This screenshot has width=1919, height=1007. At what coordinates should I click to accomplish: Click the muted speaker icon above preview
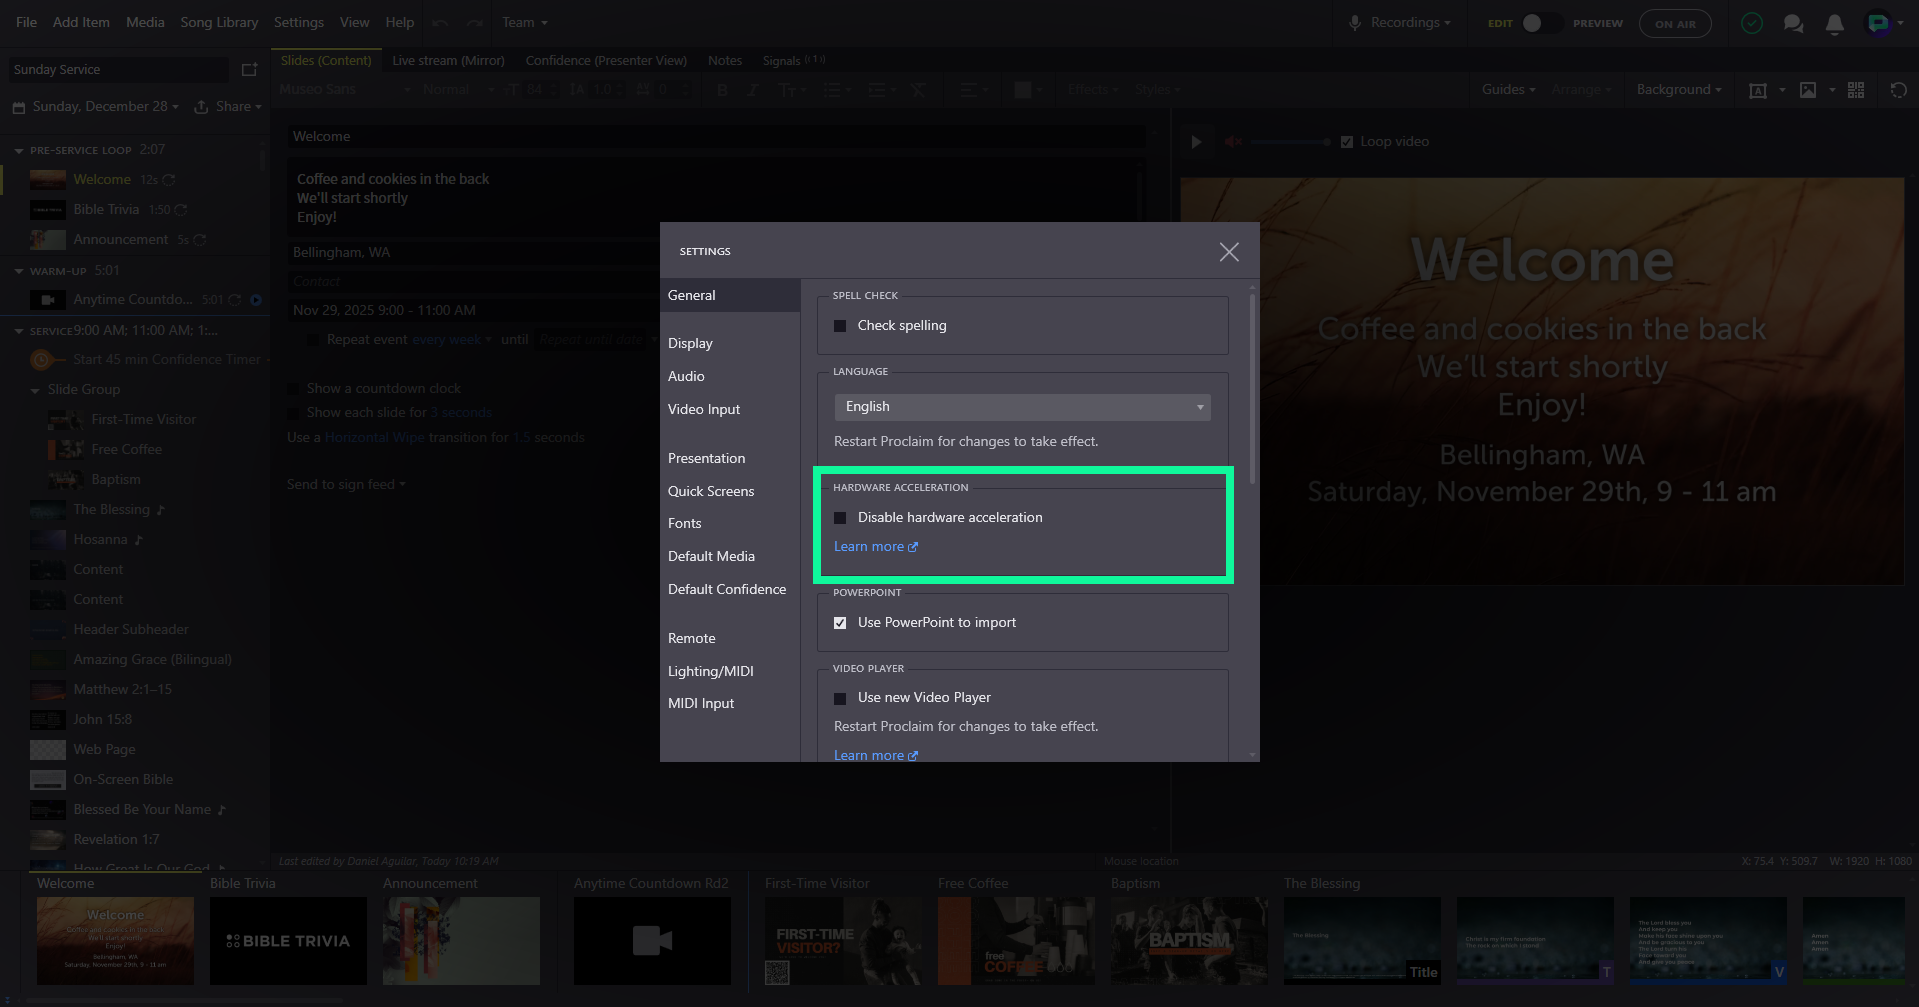pos(1234,142)
